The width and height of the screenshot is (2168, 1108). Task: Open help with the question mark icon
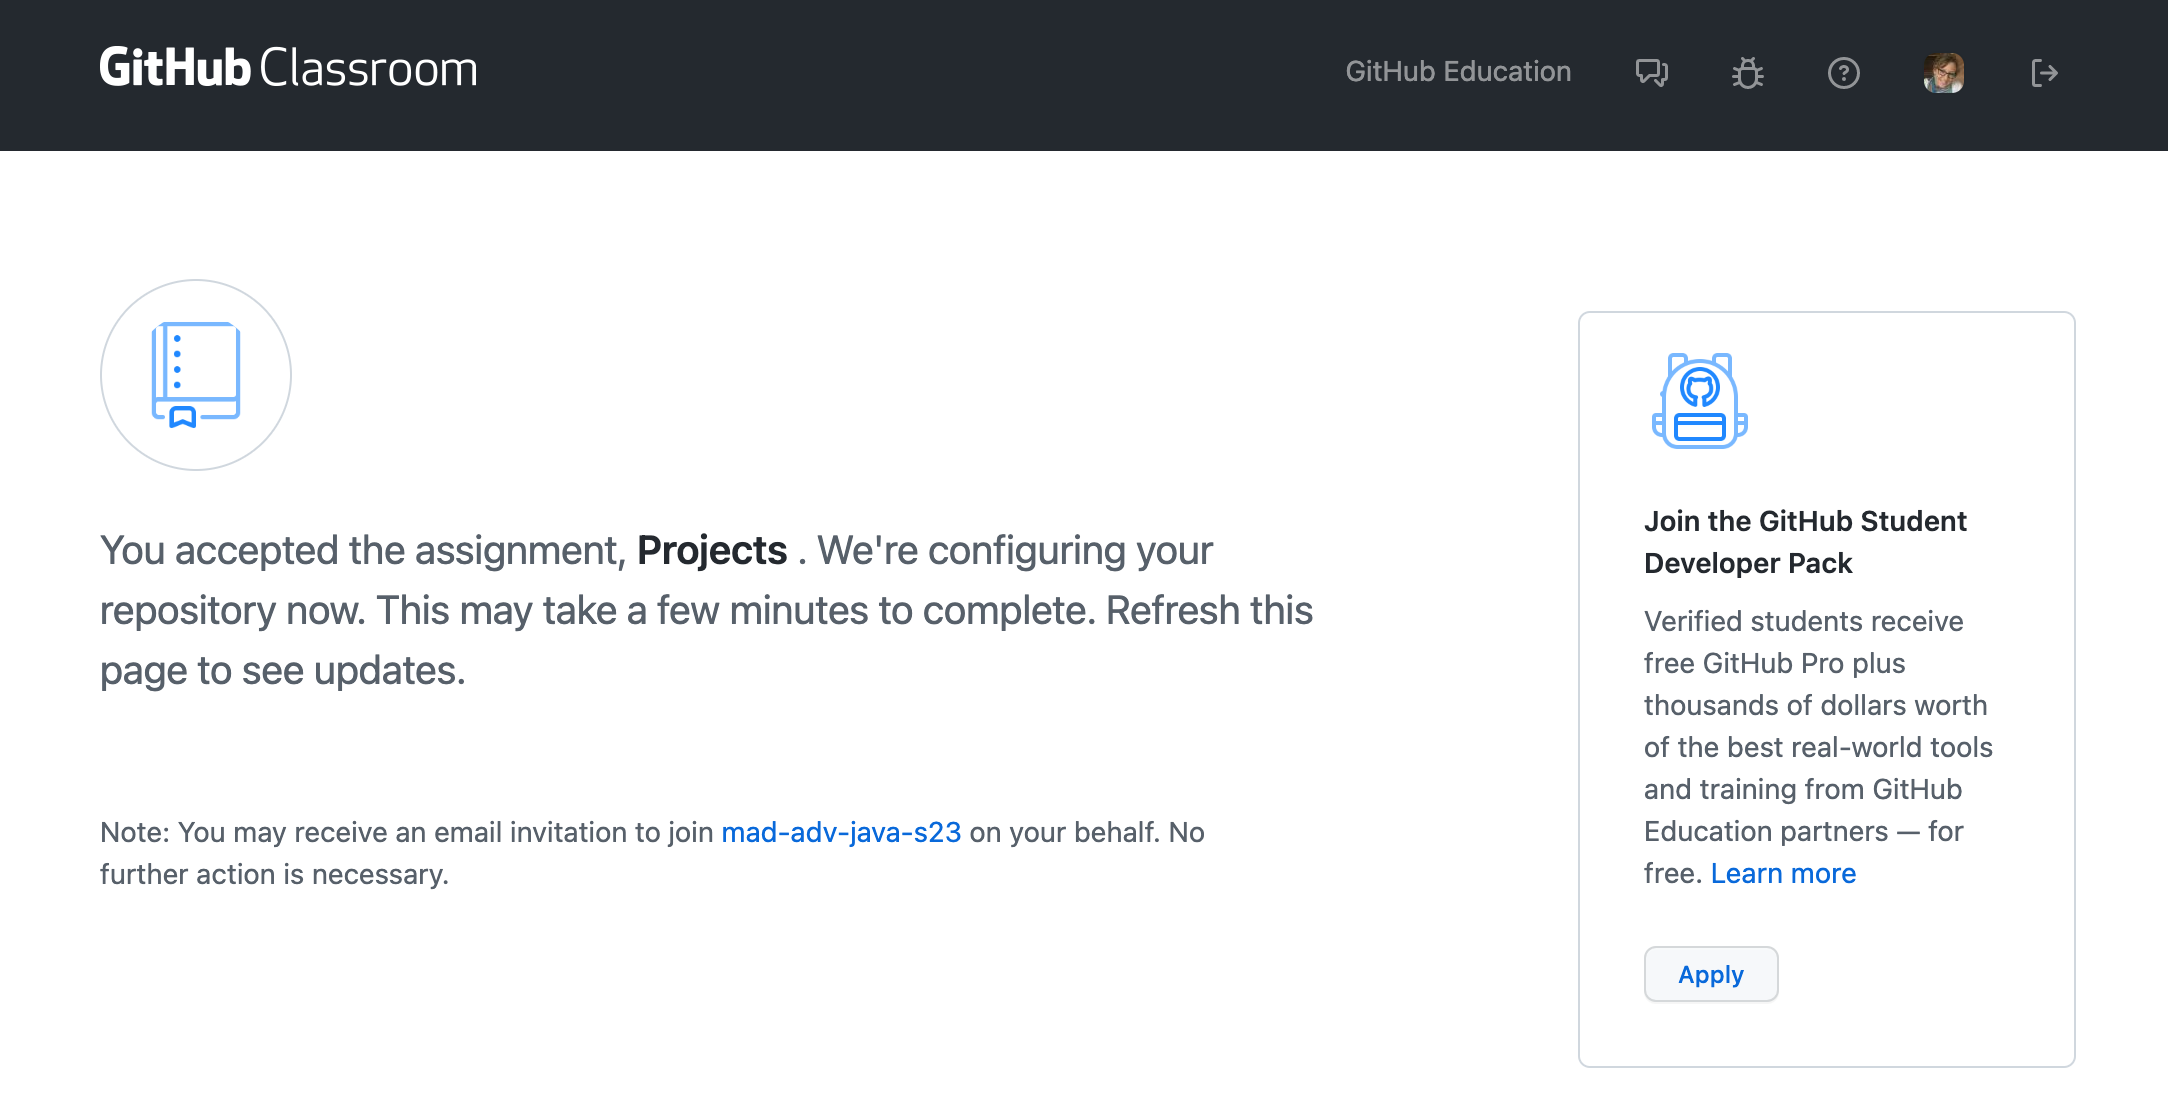[x=1843, y=73]
